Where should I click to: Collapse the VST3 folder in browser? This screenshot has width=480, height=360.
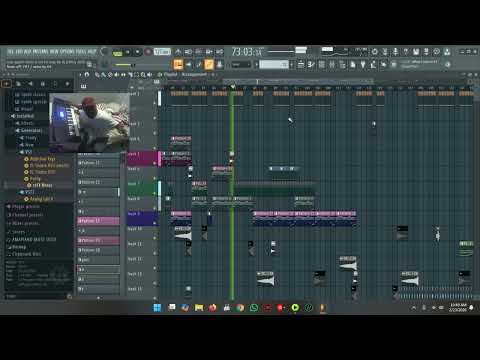click(27, 192)
